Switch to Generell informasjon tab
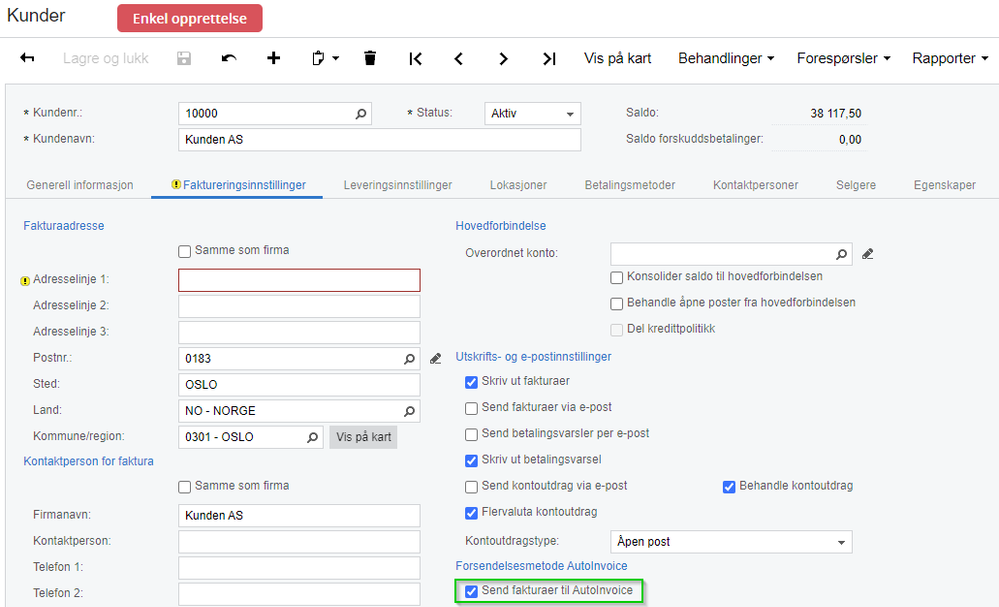This screenshot has height=607, width=999. tap(80, 185)
